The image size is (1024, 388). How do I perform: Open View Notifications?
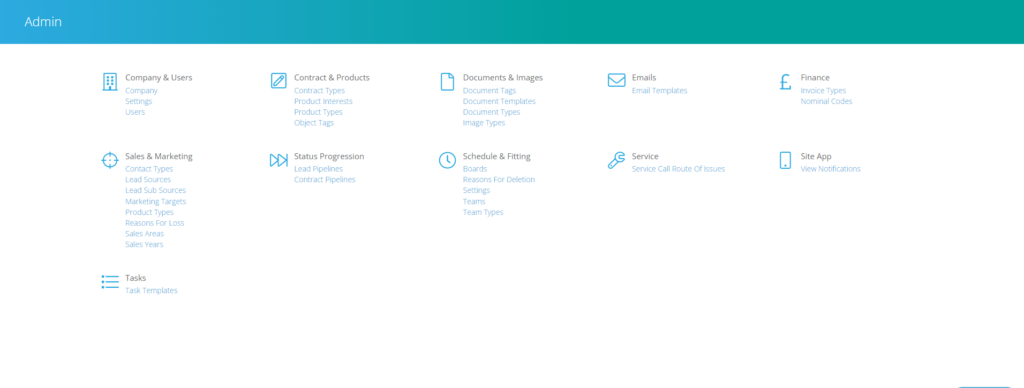[x=831, y=169]
